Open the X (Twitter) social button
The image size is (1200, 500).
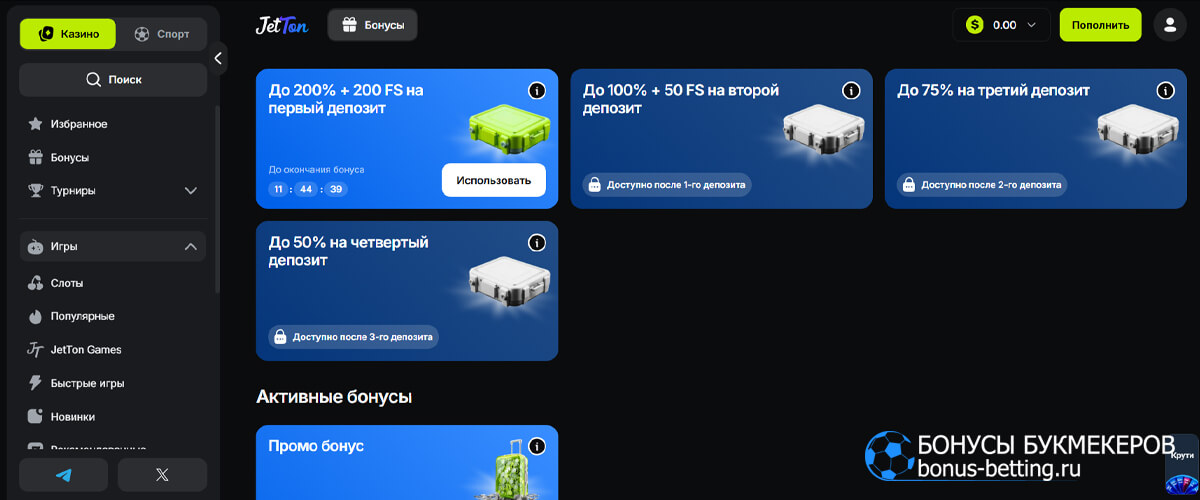[162, 475]
